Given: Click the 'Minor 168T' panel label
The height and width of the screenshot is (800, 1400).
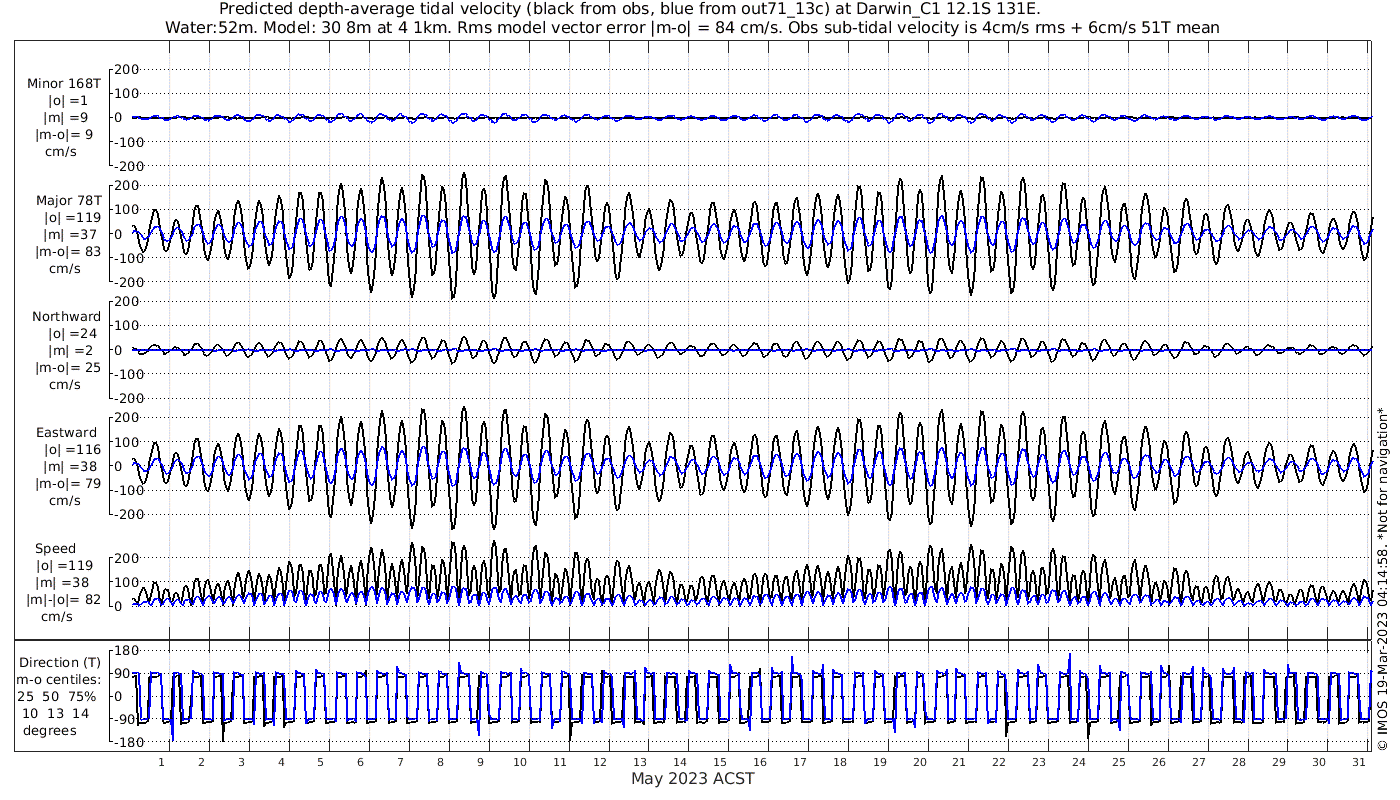Looking at the screenshot, I should pos(64,83).
